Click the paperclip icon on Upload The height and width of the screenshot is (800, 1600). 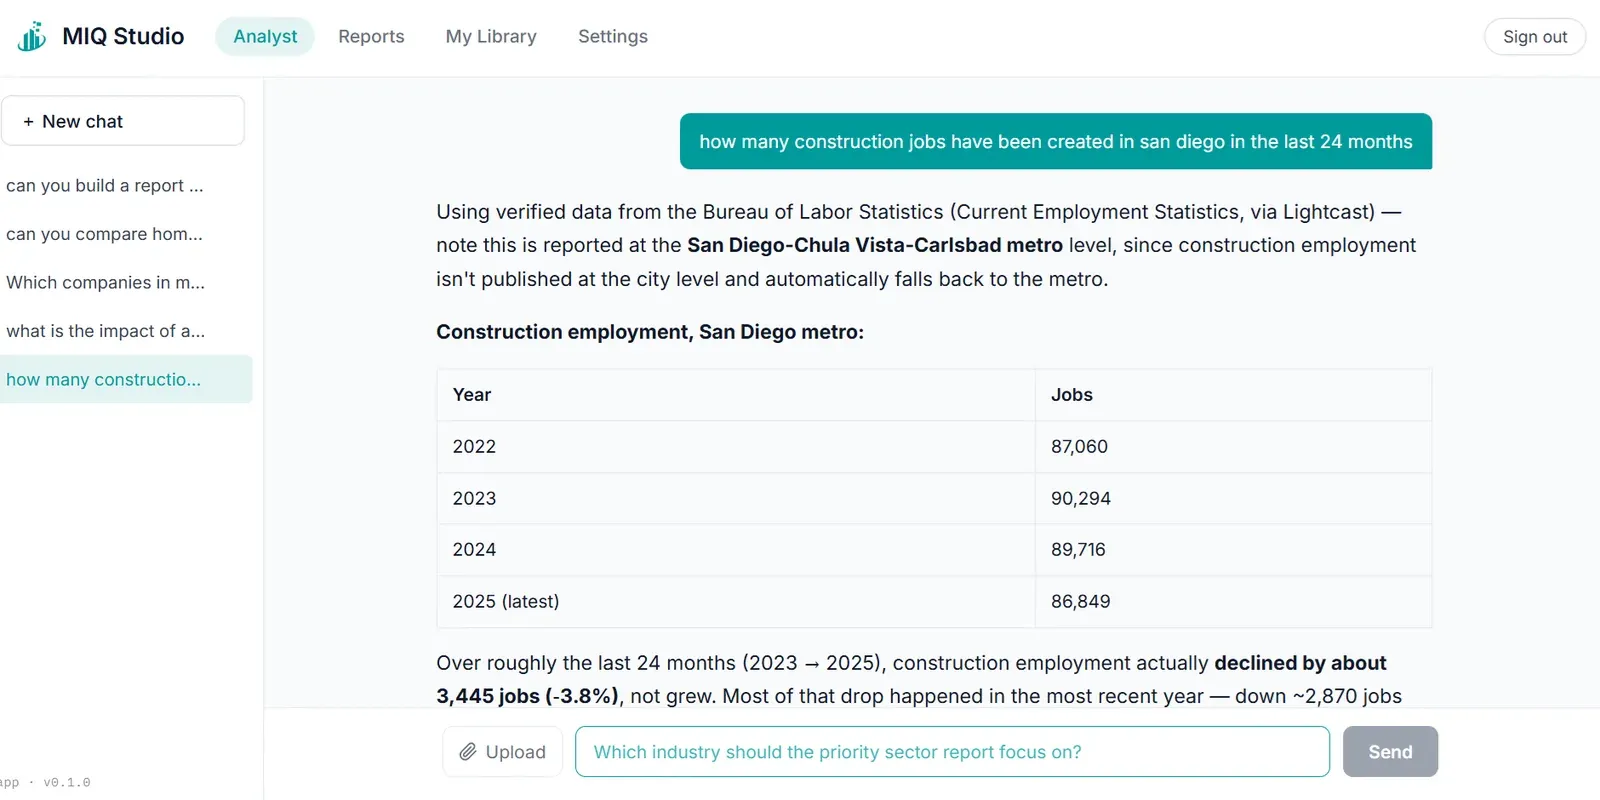point(467,752)
